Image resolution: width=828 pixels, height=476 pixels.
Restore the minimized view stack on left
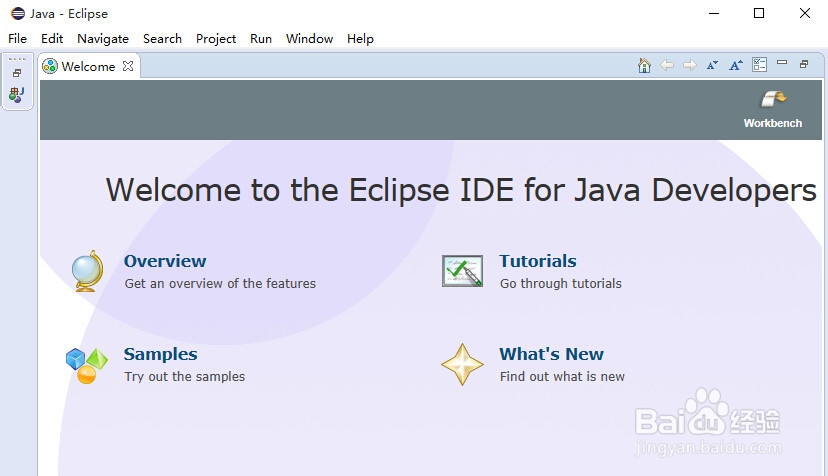pos(16,73)
